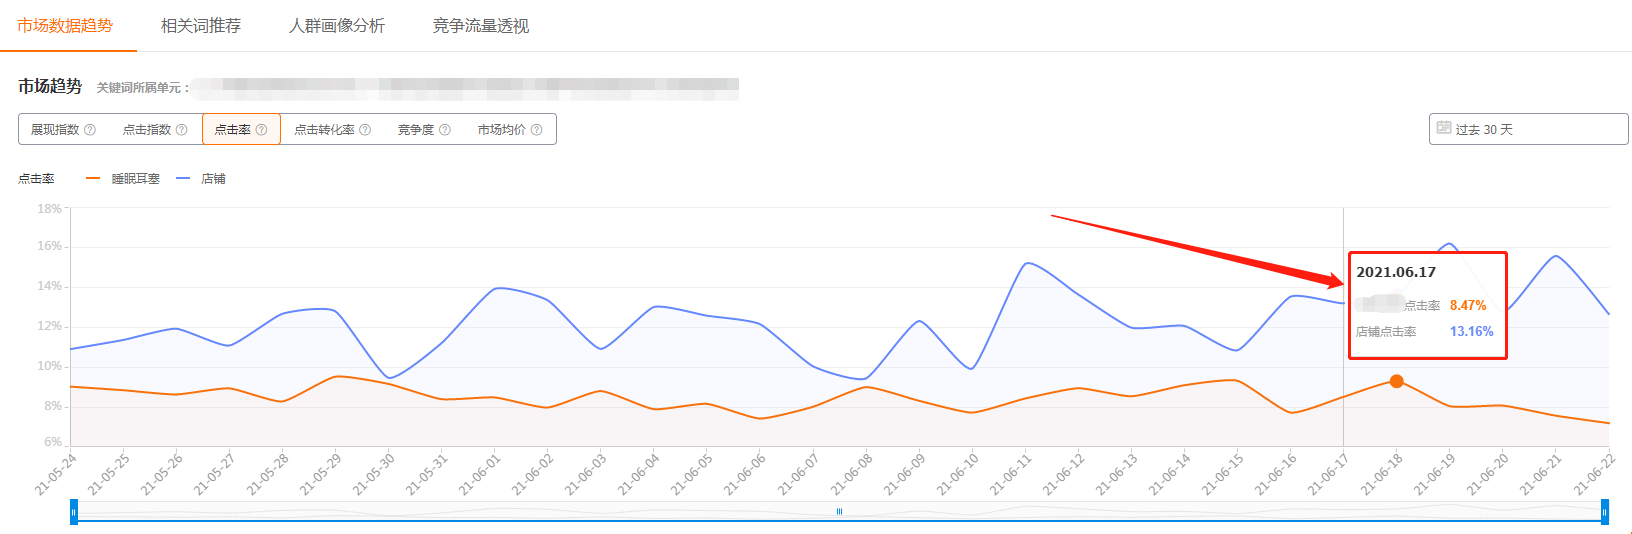Click help icon beside 点击指数
The height and width of the screenshot is (534, 1632).
click(x=181, y=130)
